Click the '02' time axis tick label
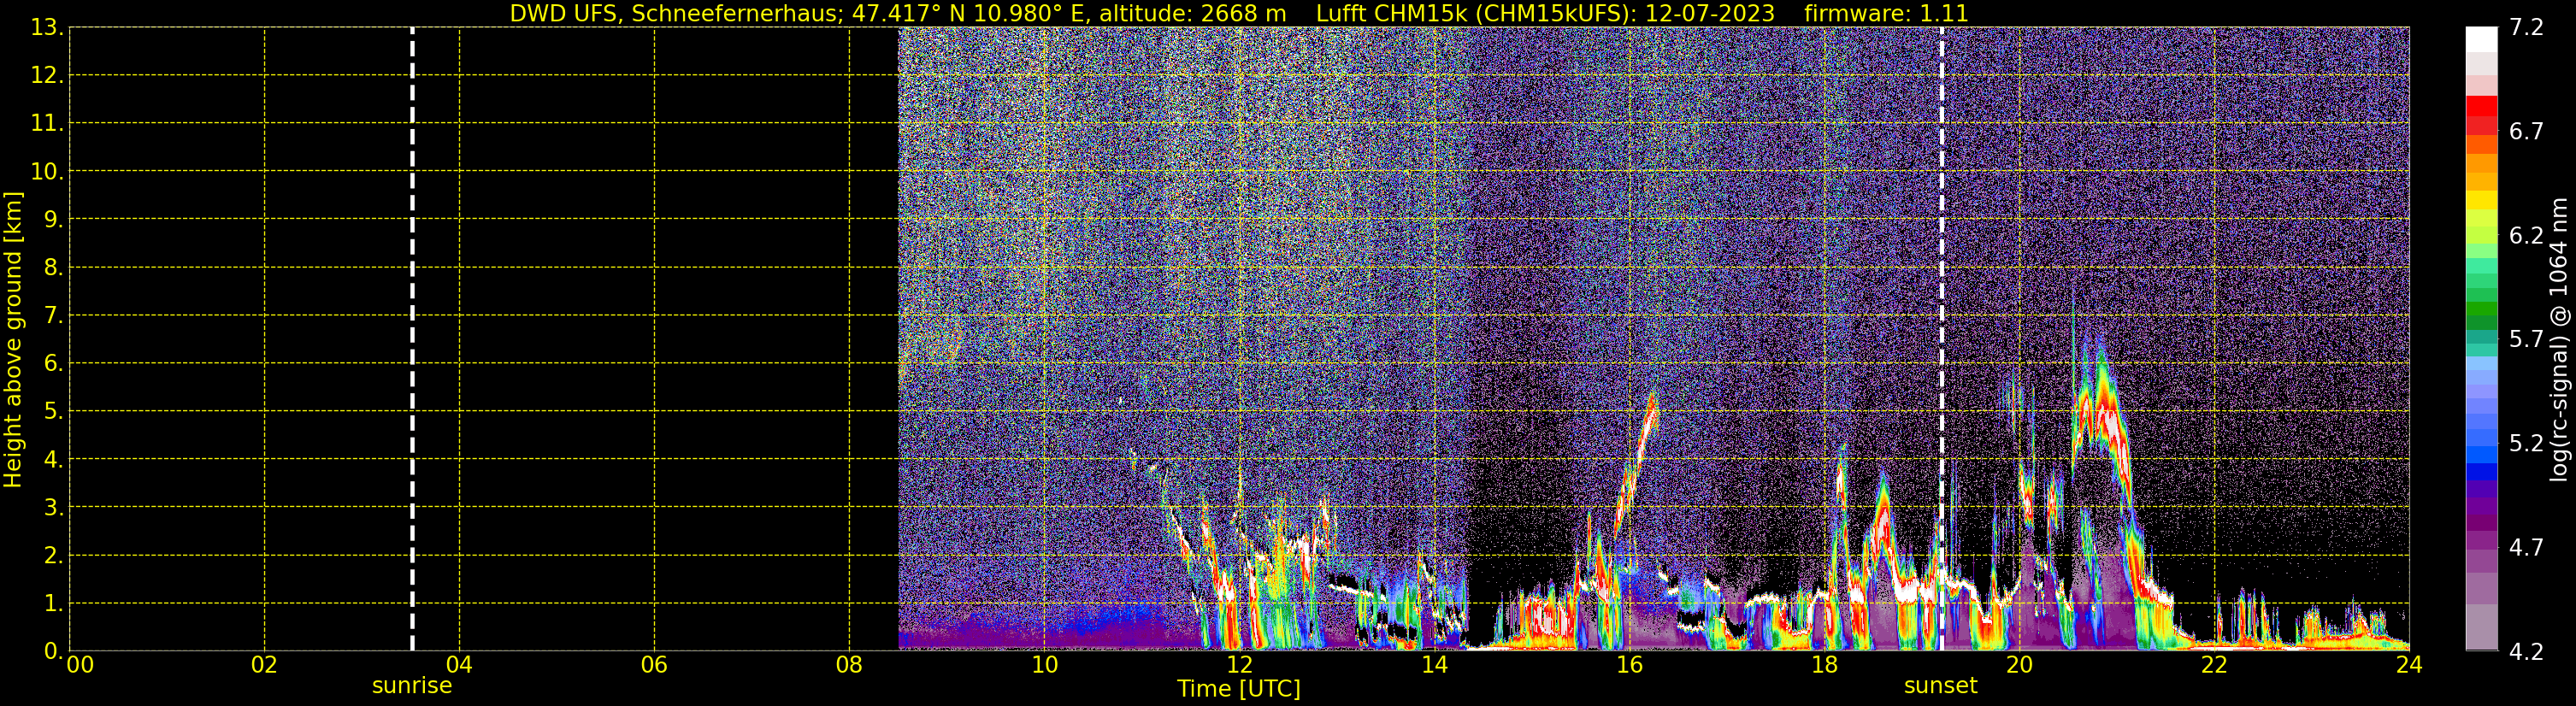 click(264, 665)
